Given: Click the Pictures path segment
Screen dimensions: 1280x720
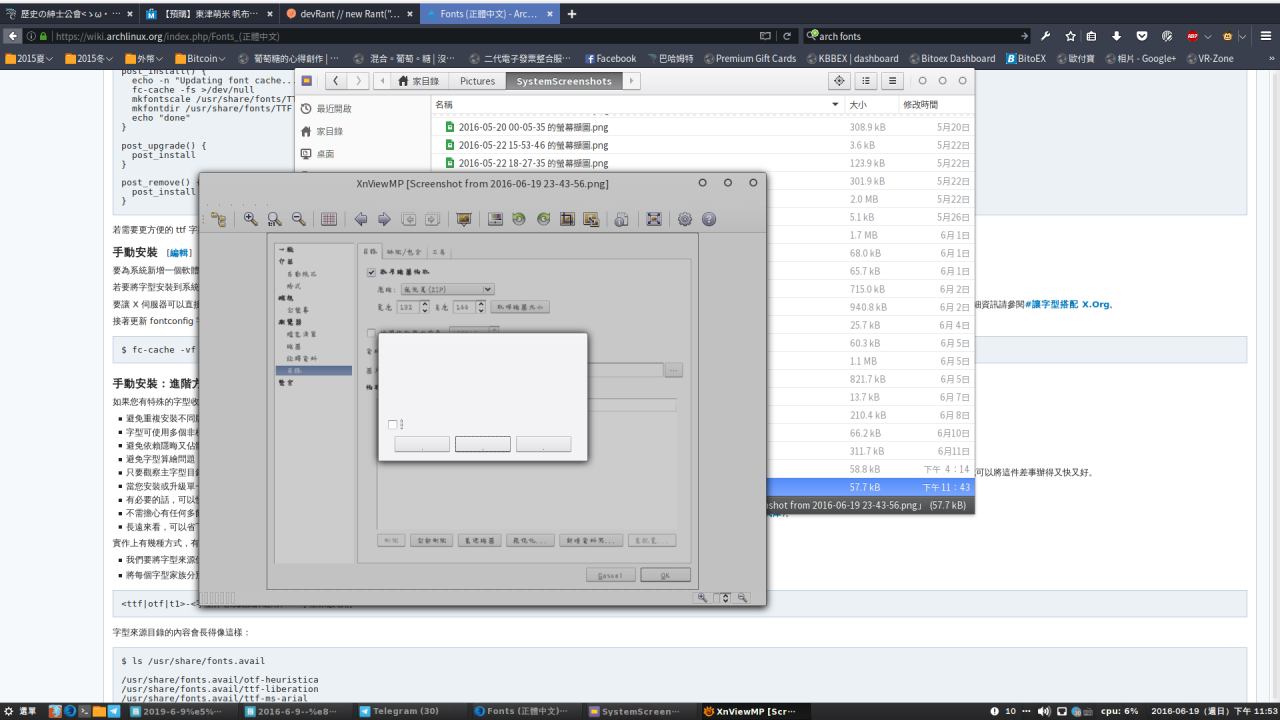Looking at the screenshot, I should coord(477,81).
